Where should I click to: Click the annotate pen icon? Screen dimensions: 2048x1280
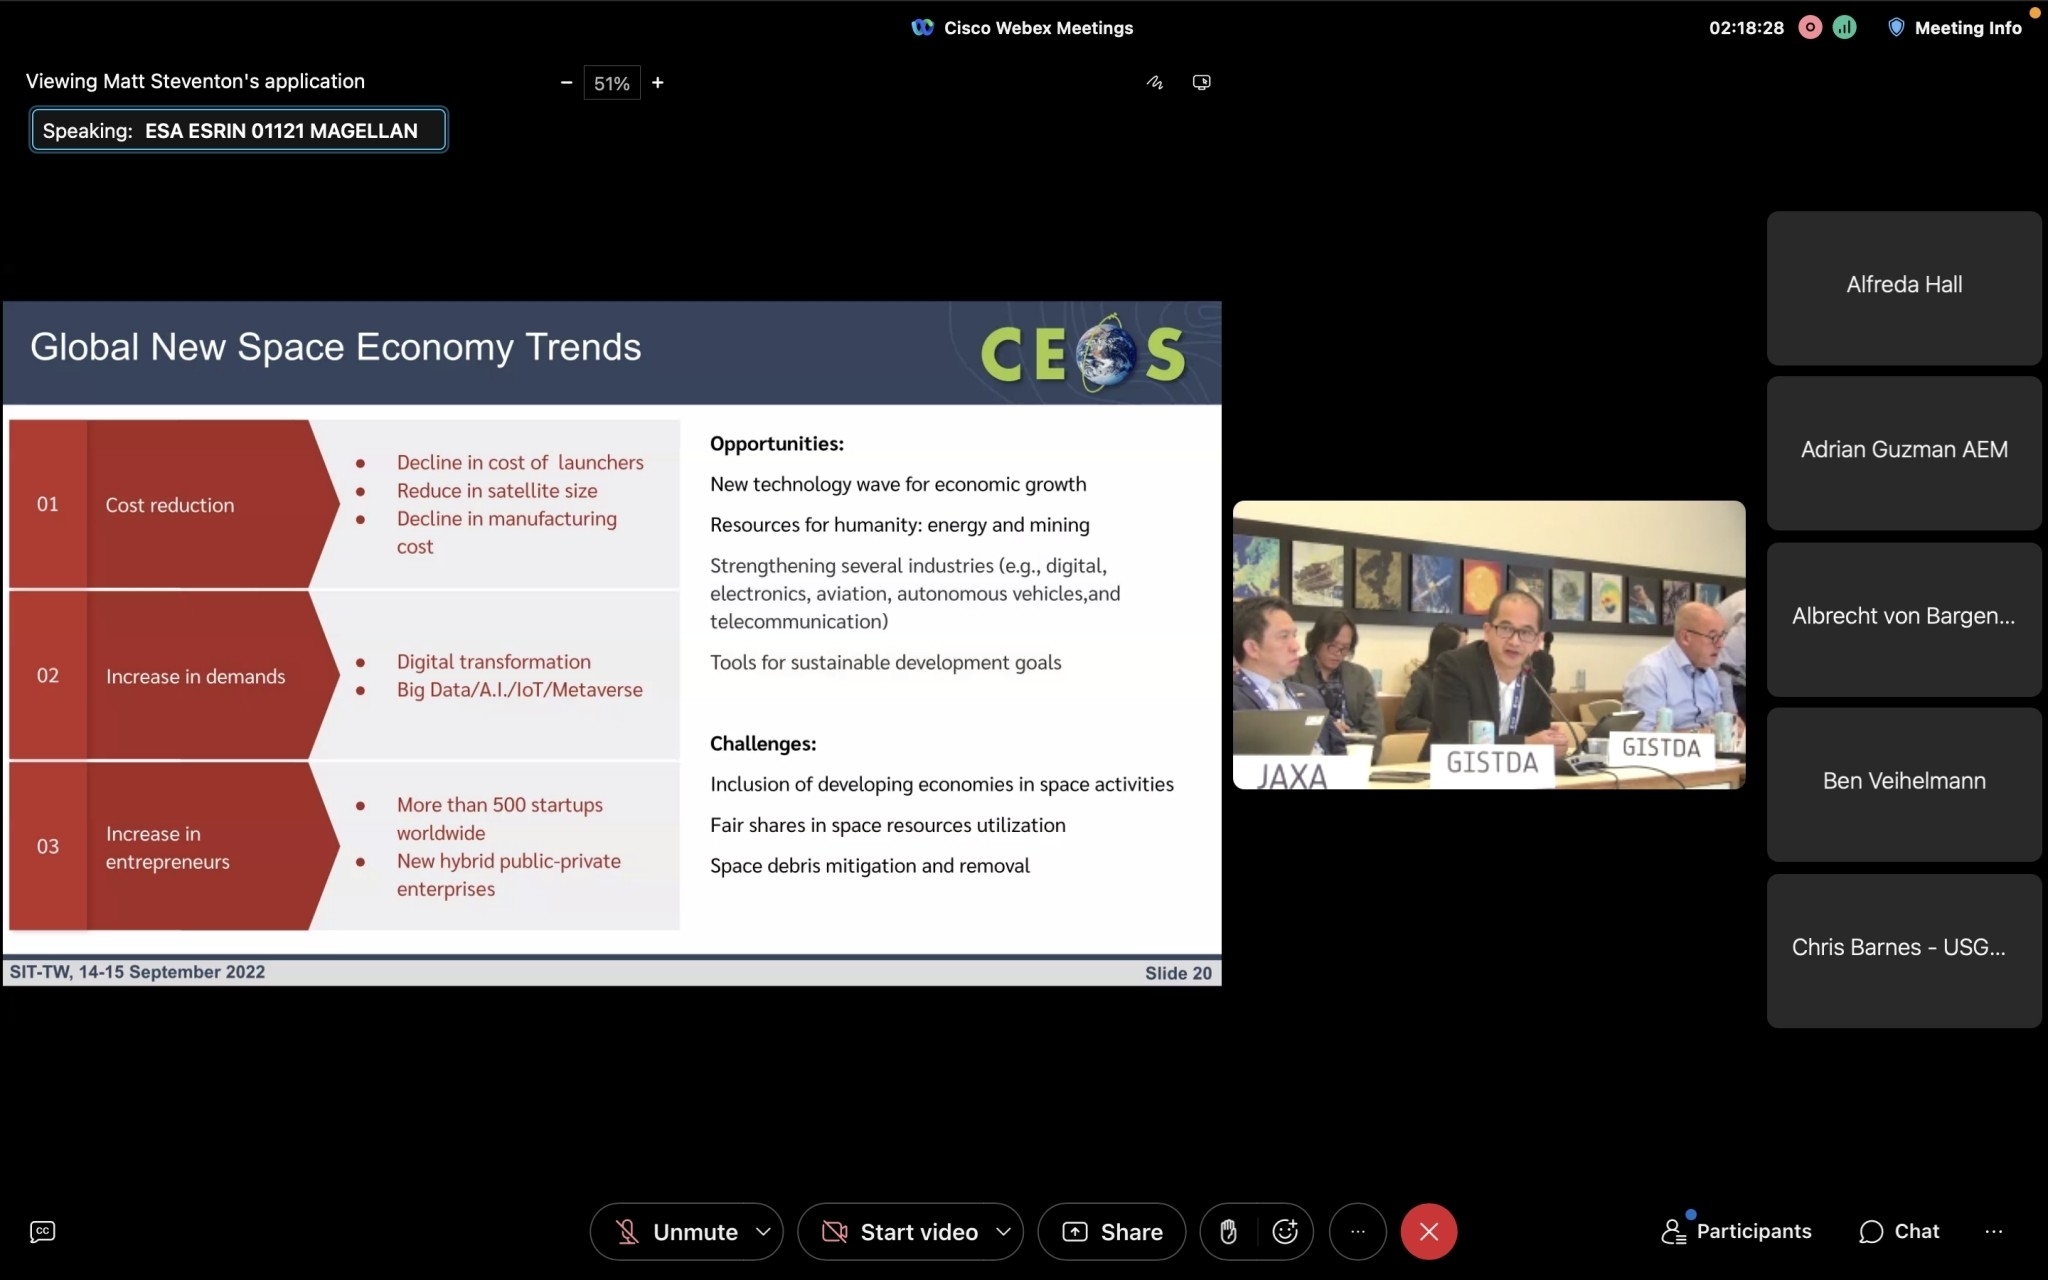[1155, 83]
